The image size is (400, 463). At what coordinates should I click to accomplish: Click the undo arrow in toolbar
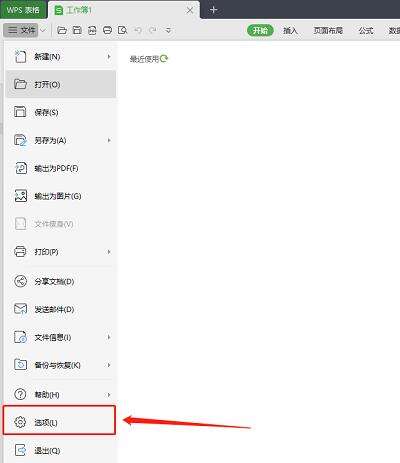(138, 31)
